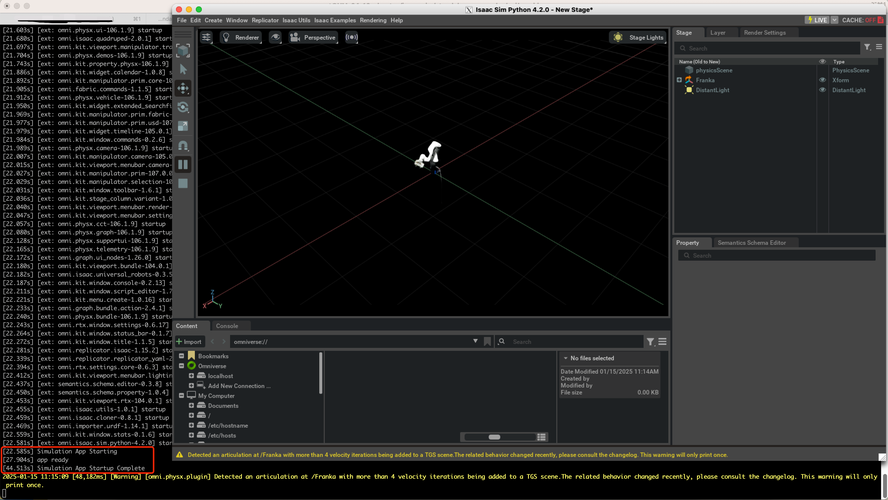Open the Stage Lights lighting menu
The width and height of the screenshot is (888, 500).
point(639,37)
